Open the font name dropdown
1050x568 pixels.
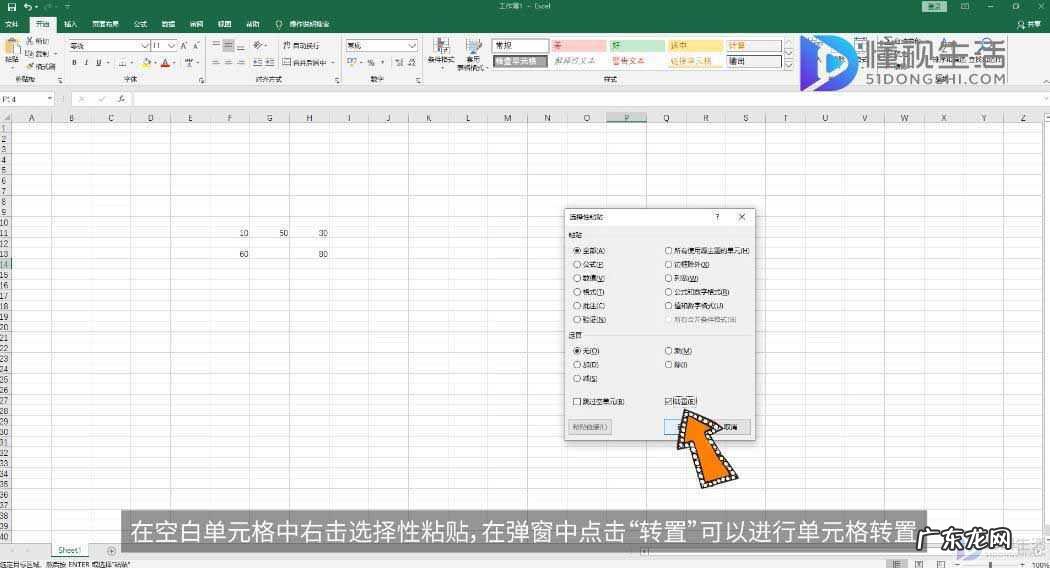pos(144,46)
